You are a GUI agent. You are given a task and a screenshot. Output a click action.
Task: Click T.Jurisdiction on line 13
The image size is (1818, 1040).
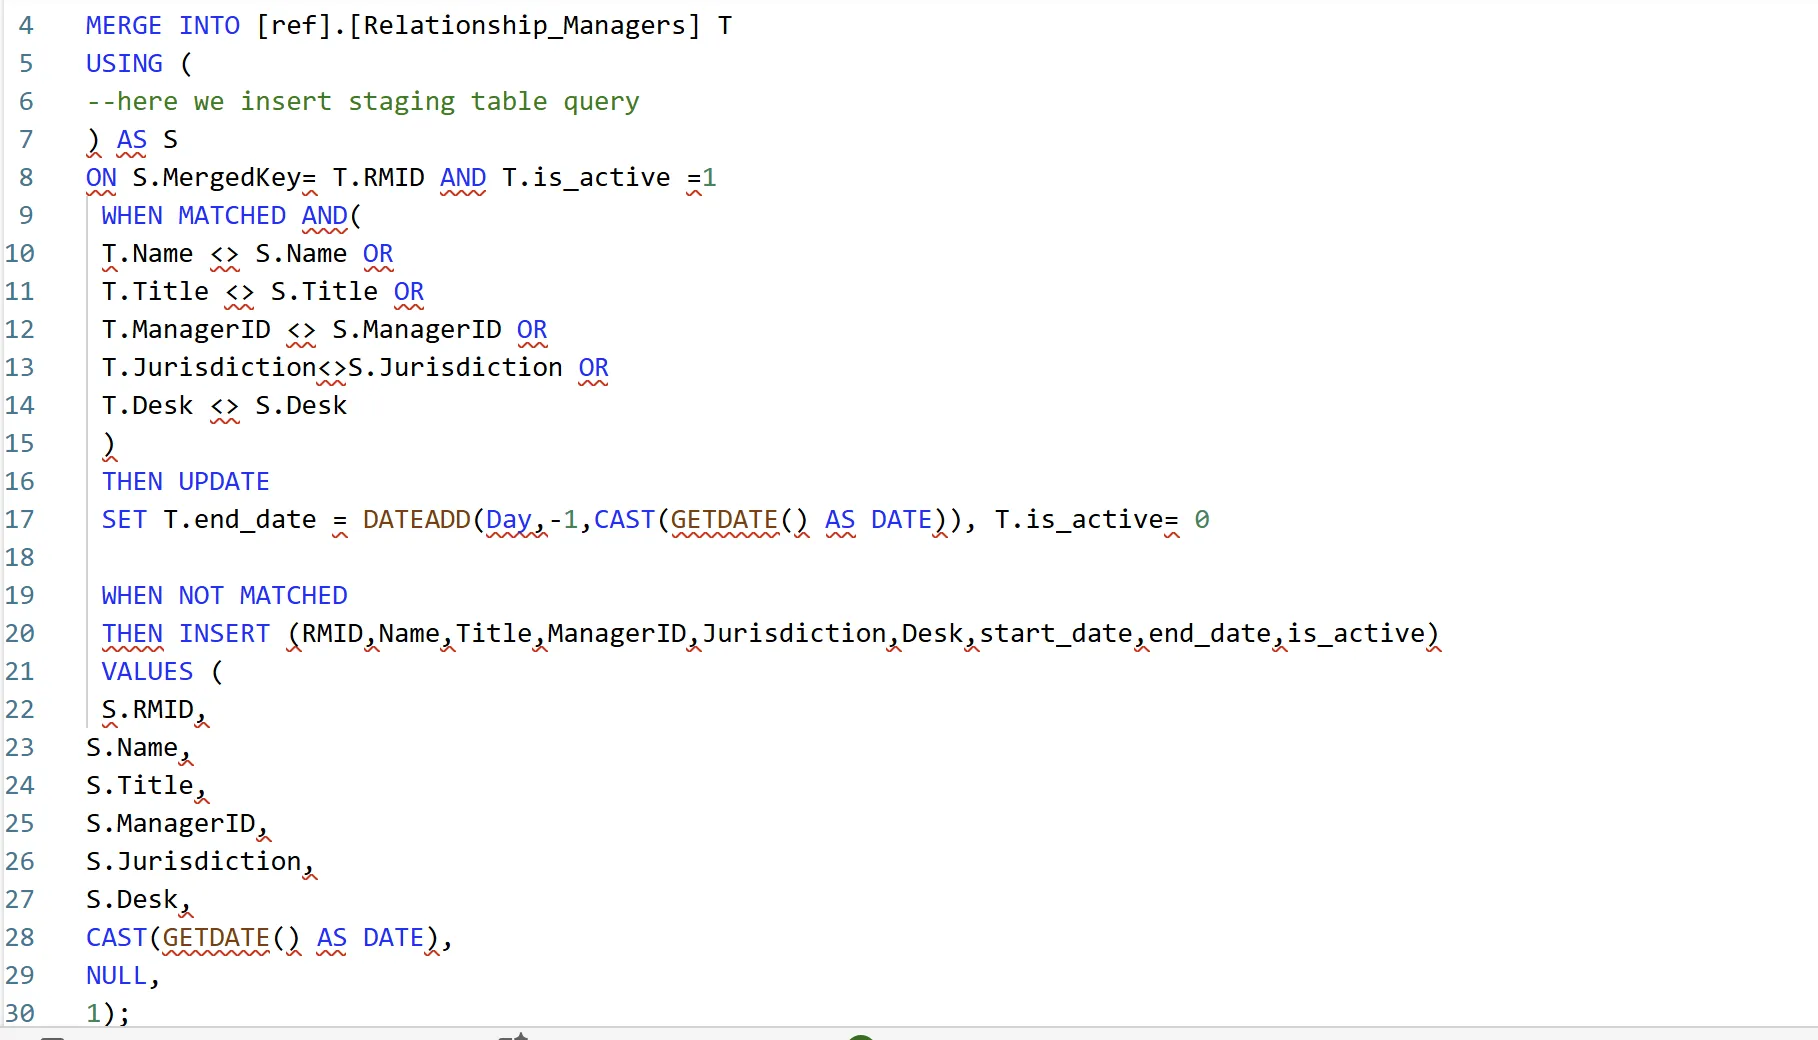[209, 367]
